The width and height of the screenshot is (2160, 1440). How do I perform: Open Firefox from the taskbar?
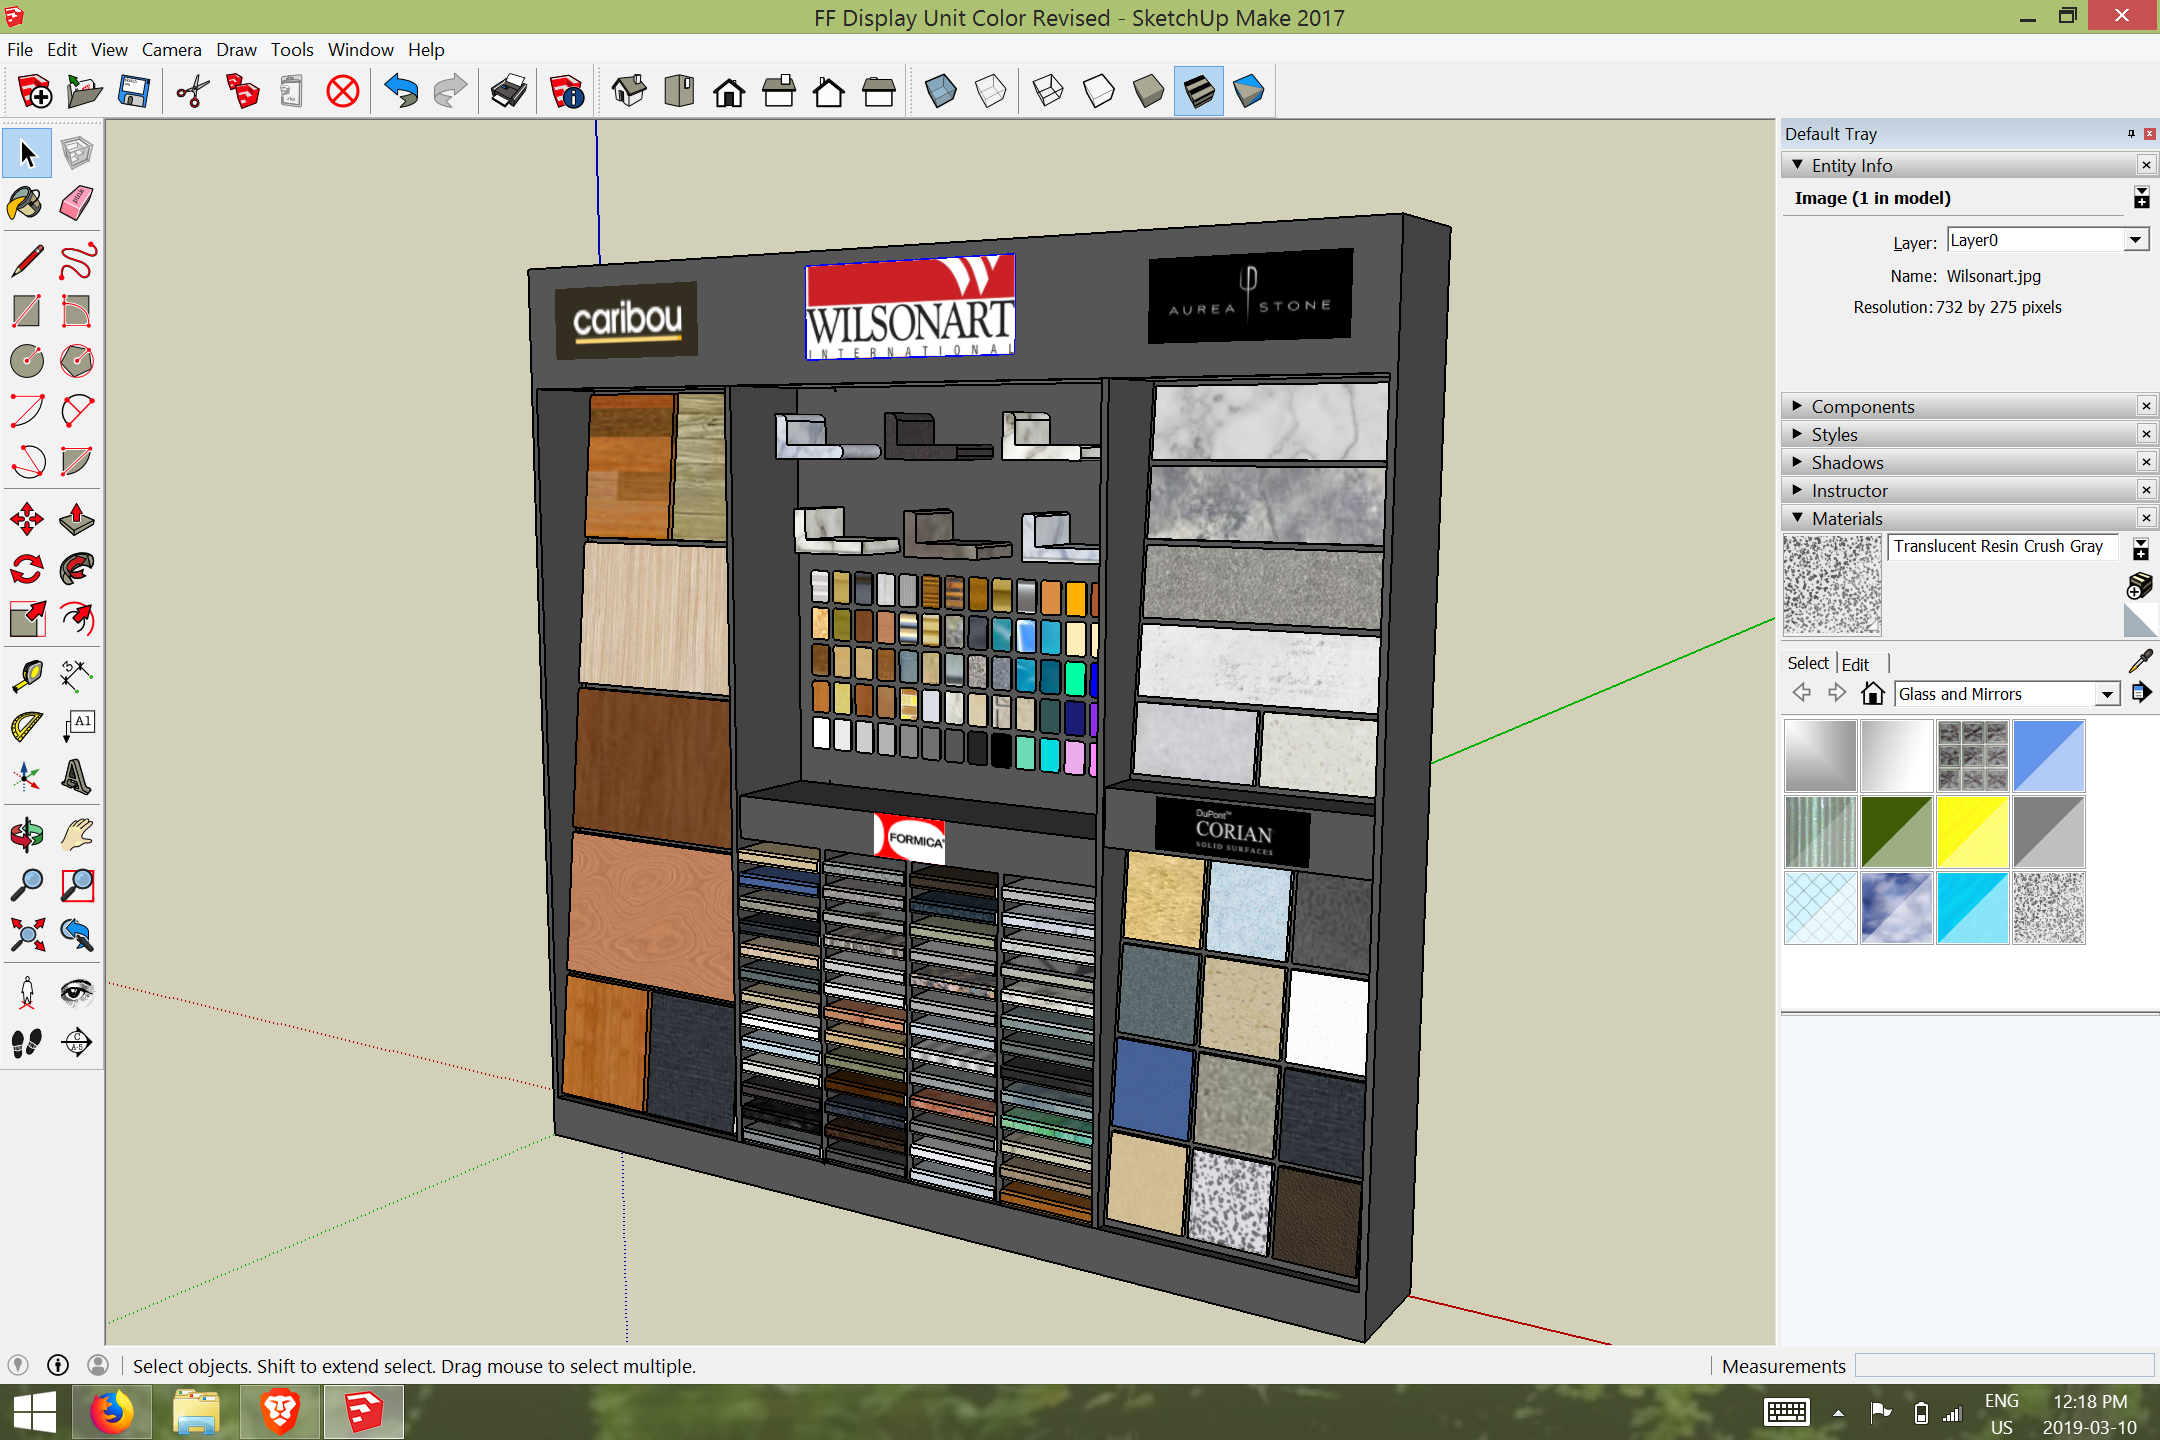pyautogui.click(x=112, y=1412)
